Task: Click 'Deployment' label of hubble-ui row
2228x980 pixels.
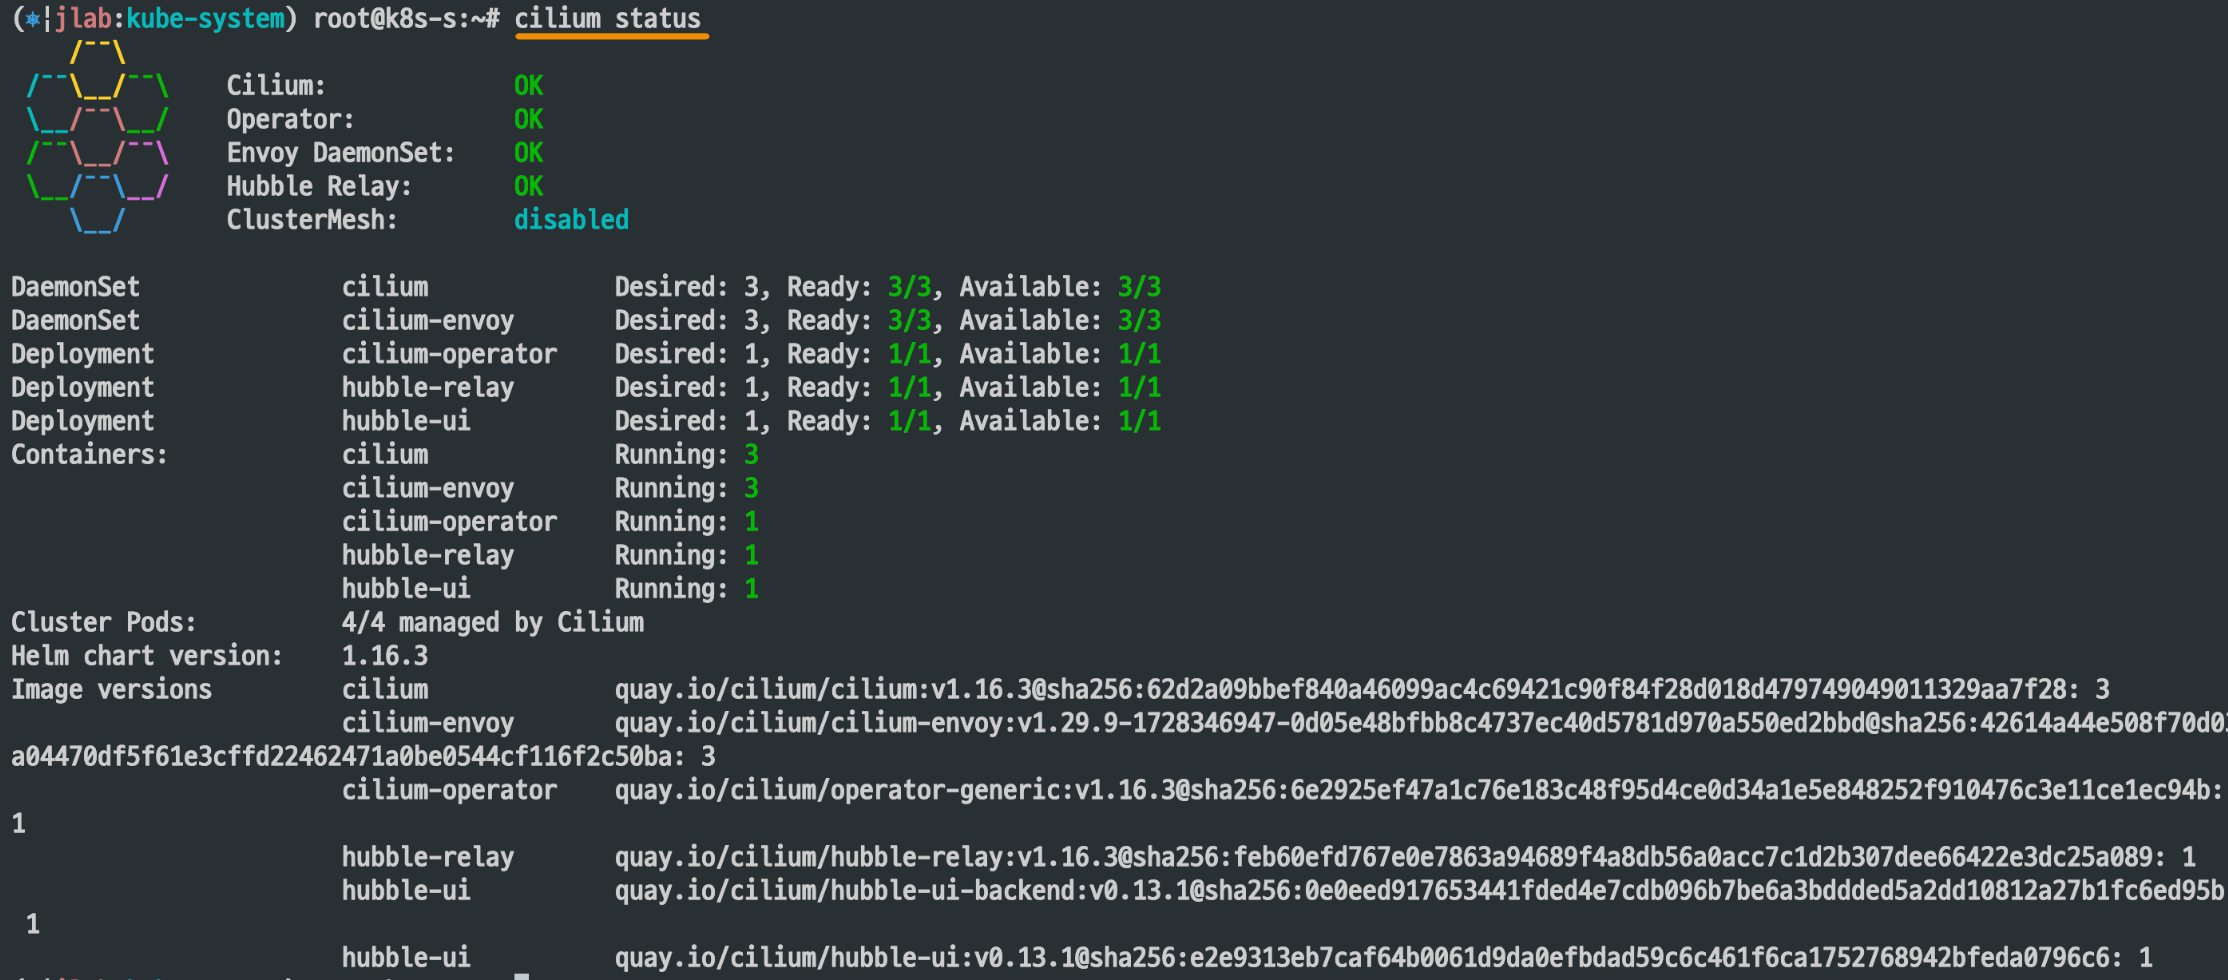Action: [x=82, y=421]
